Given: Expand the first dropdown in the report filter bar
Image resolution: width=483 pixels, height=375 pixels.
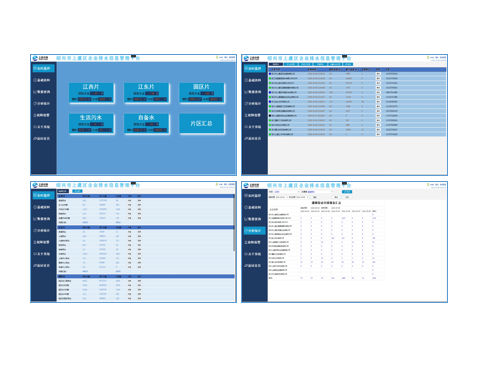Looking at the screenshot, I should (287, 192).
